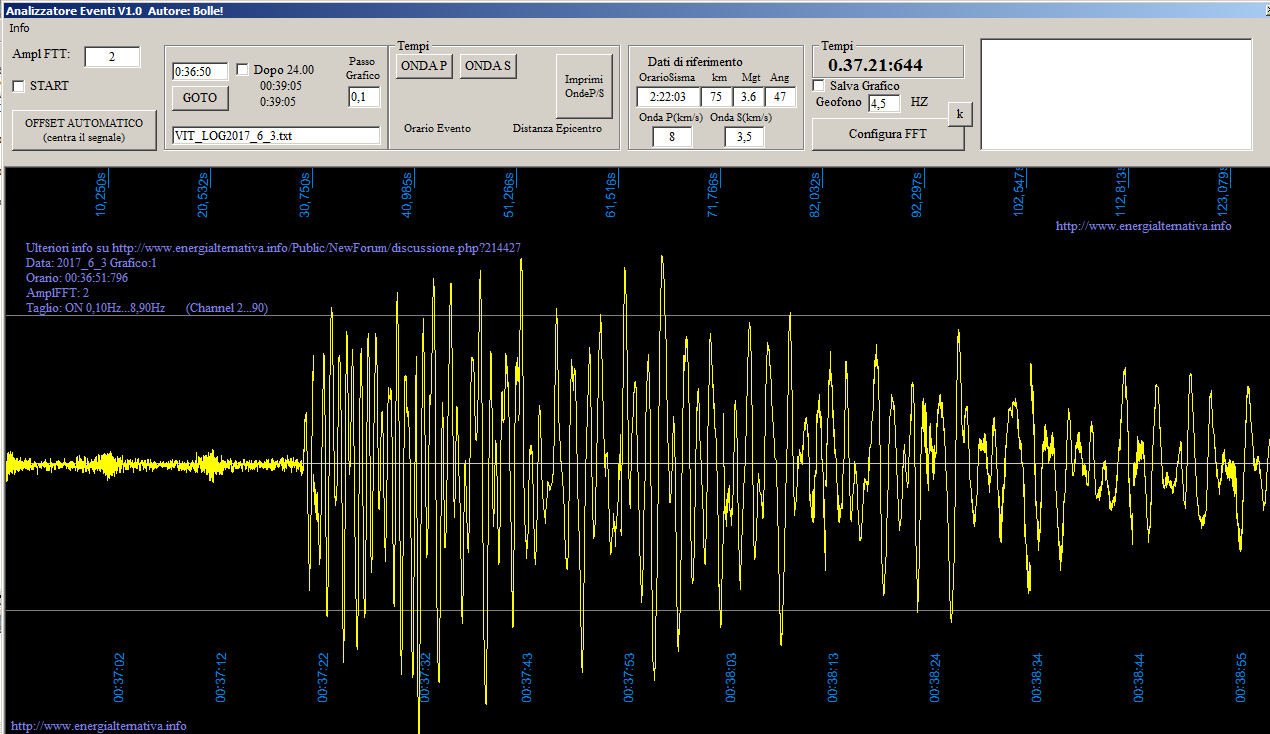This screenshot has width=1270, height=734.
Task: Click the time field showing 0:36:50
Action: [200, 72]
